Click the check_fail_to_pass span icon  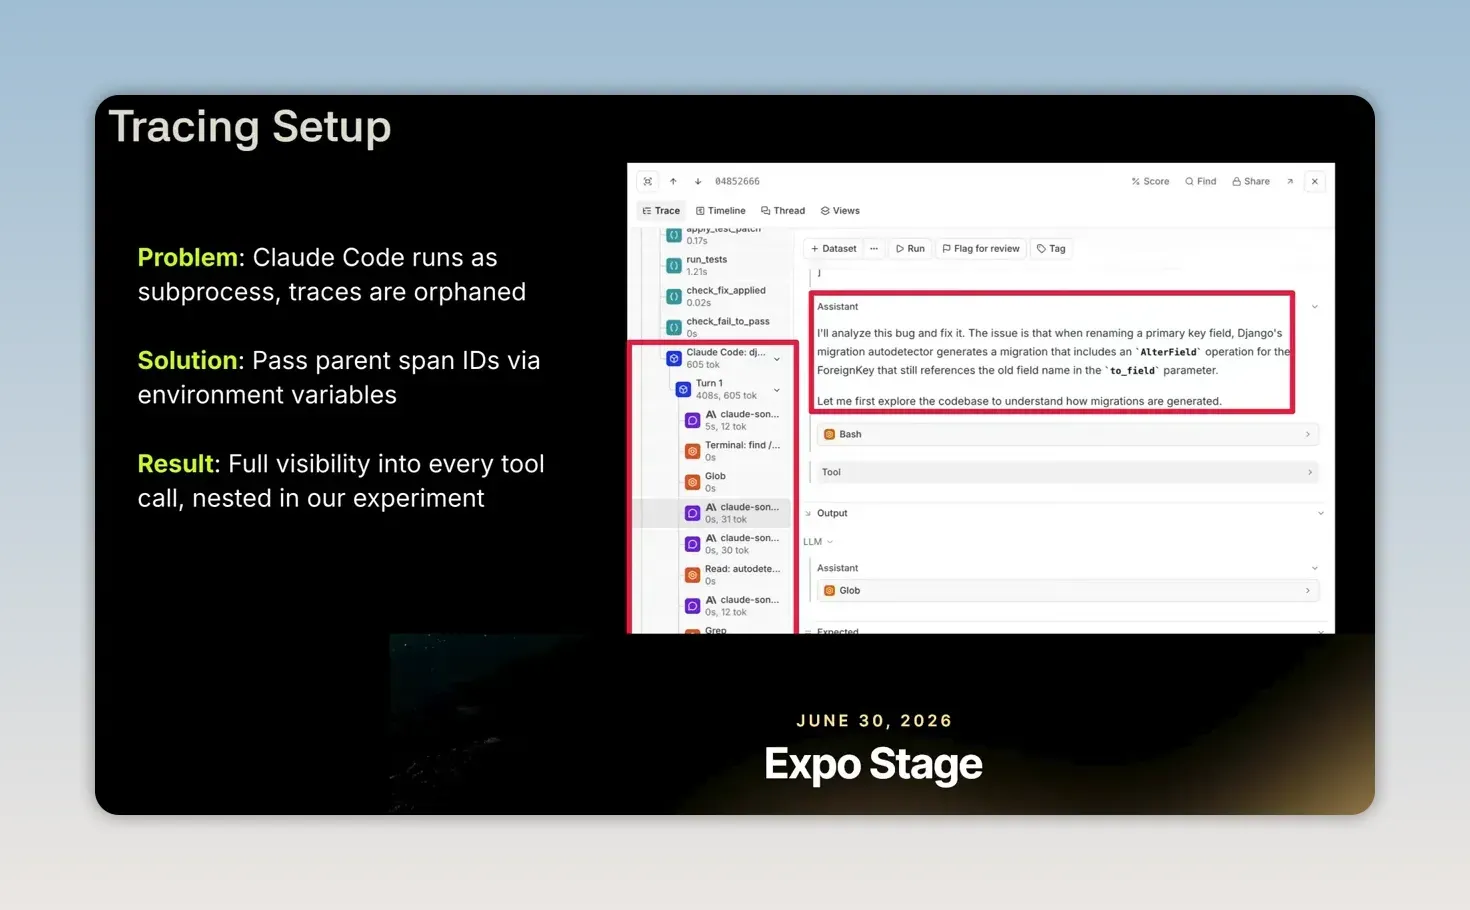(x=674, y=328)
